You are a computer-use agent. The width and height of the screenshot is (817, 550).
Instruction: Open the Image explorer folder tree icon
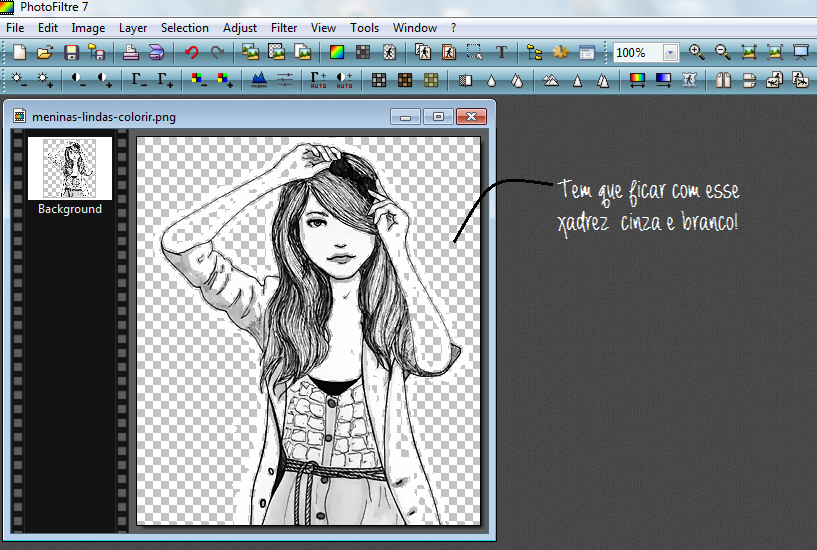click(535, 53)
